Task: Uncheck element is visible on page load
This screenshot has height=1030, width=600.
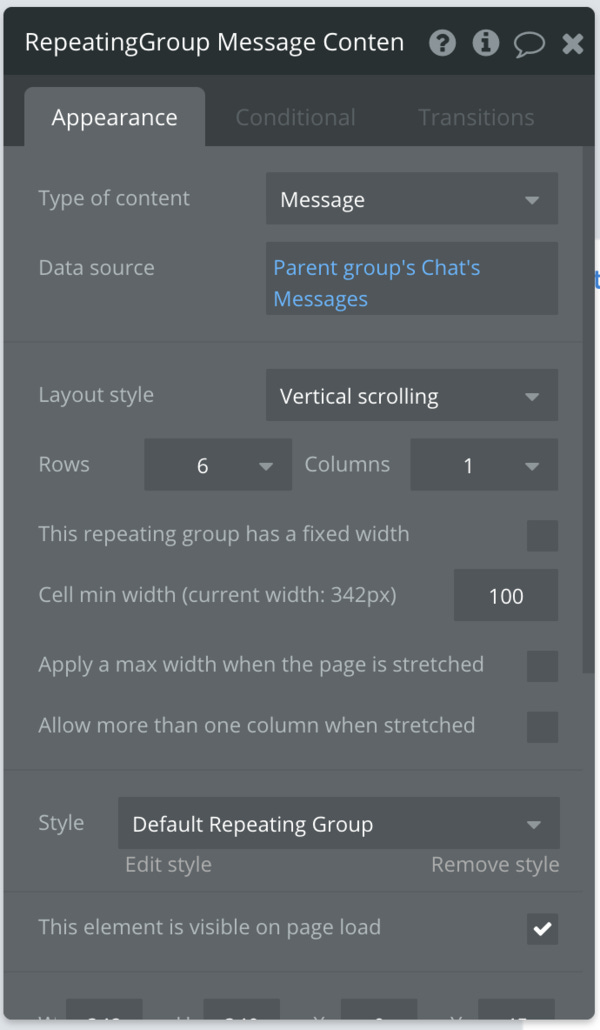Action: 542,929
